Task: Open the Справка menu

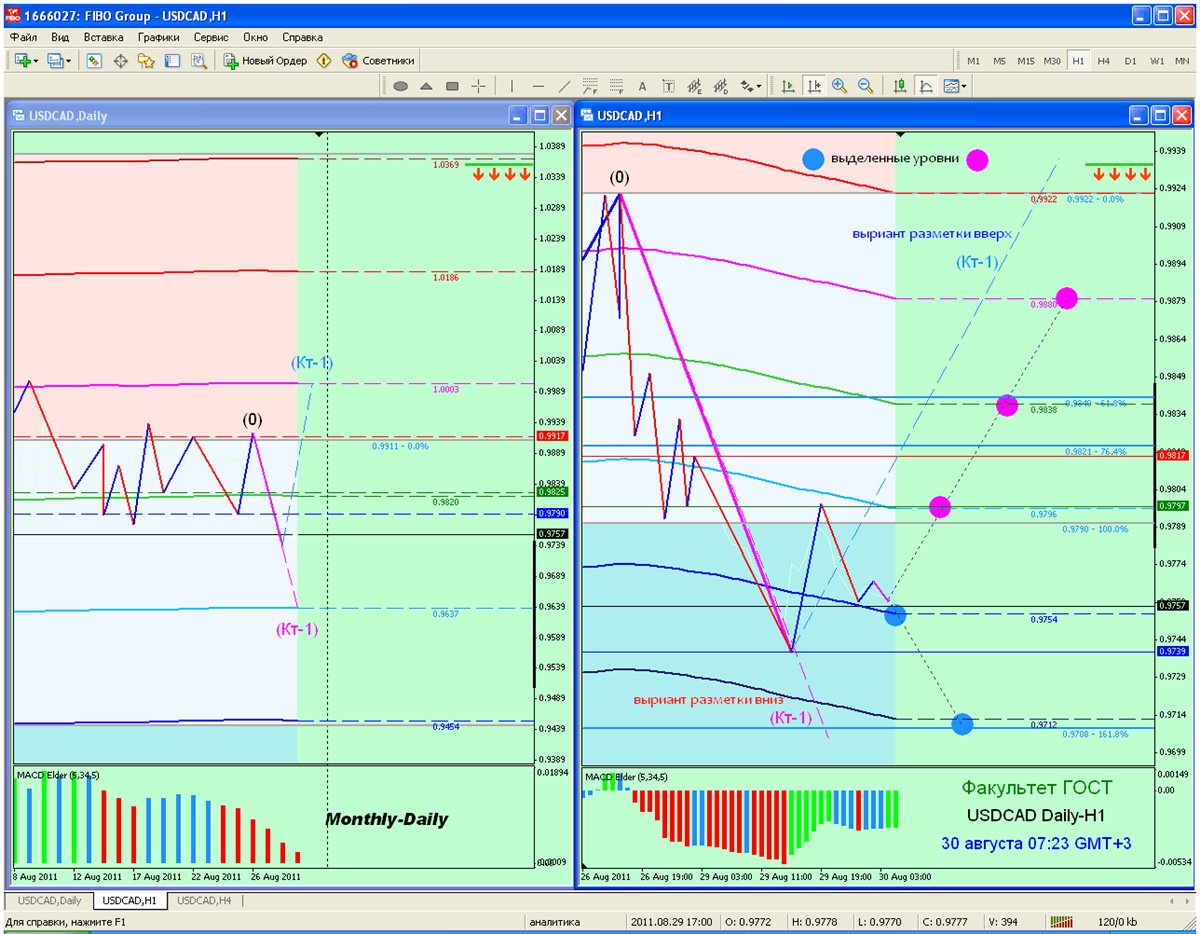Action: tap(303, 37)
